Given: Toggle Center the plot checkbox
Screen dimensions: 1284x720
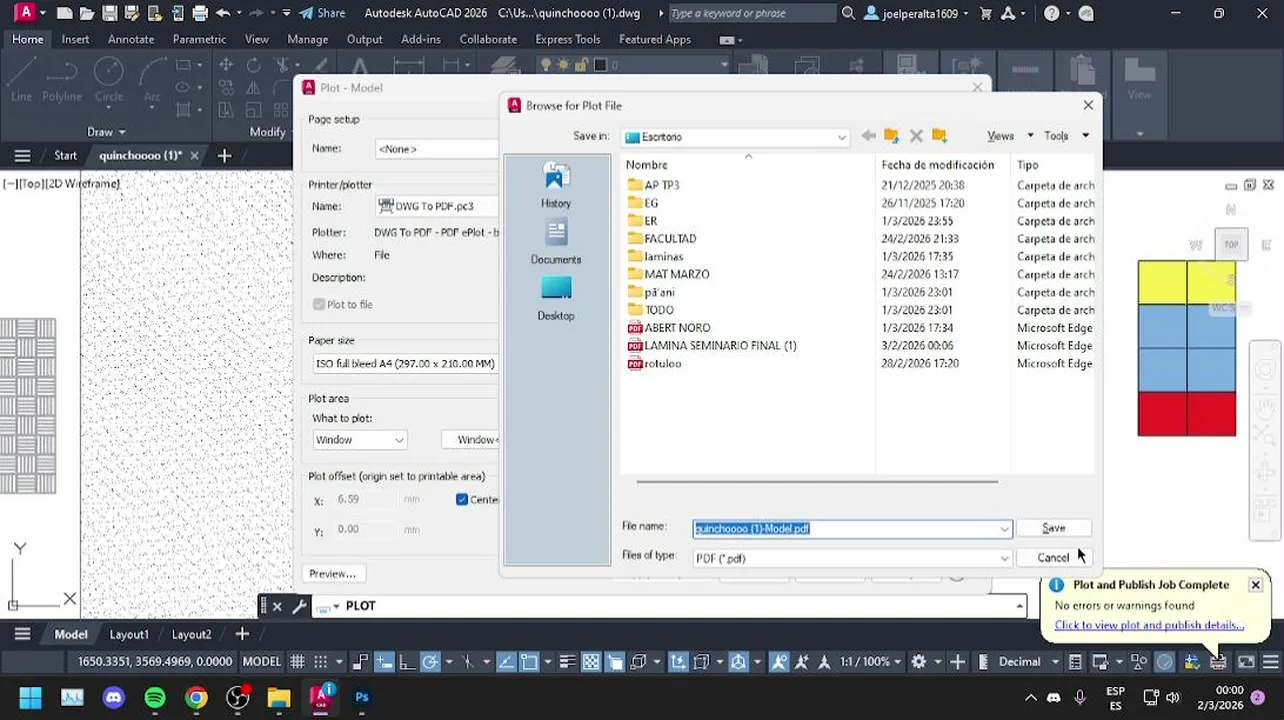Looking at the screenshot, I should pos(462,500).
